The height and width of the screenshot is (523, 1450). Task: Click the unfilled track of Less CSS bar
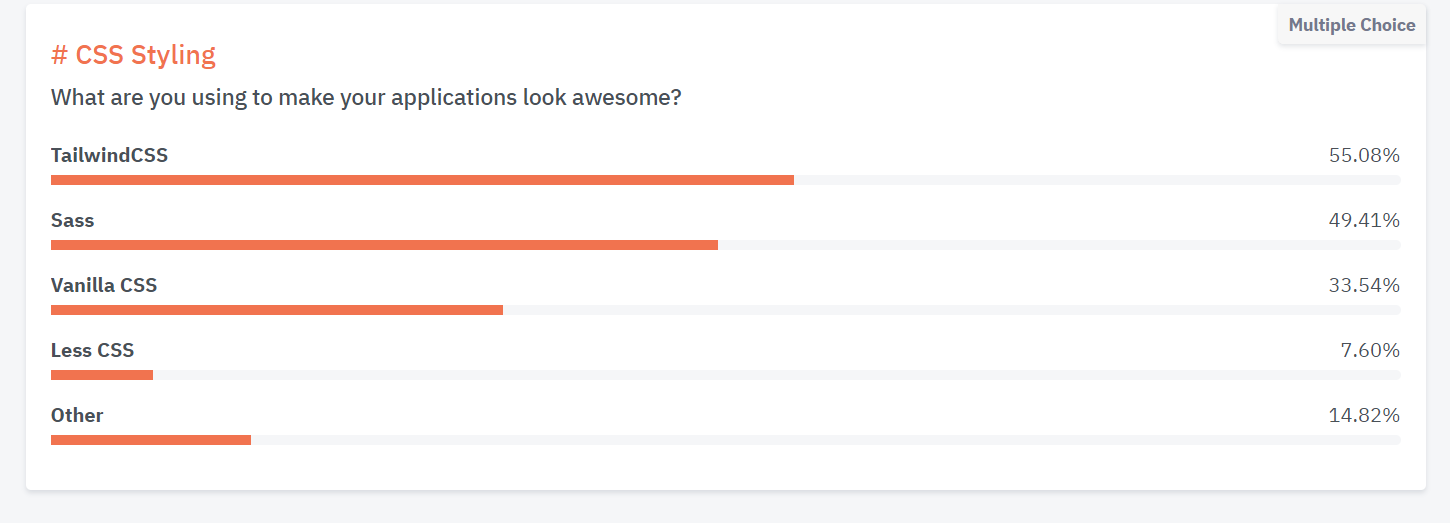pyautogui.click(x=777, y=375)
